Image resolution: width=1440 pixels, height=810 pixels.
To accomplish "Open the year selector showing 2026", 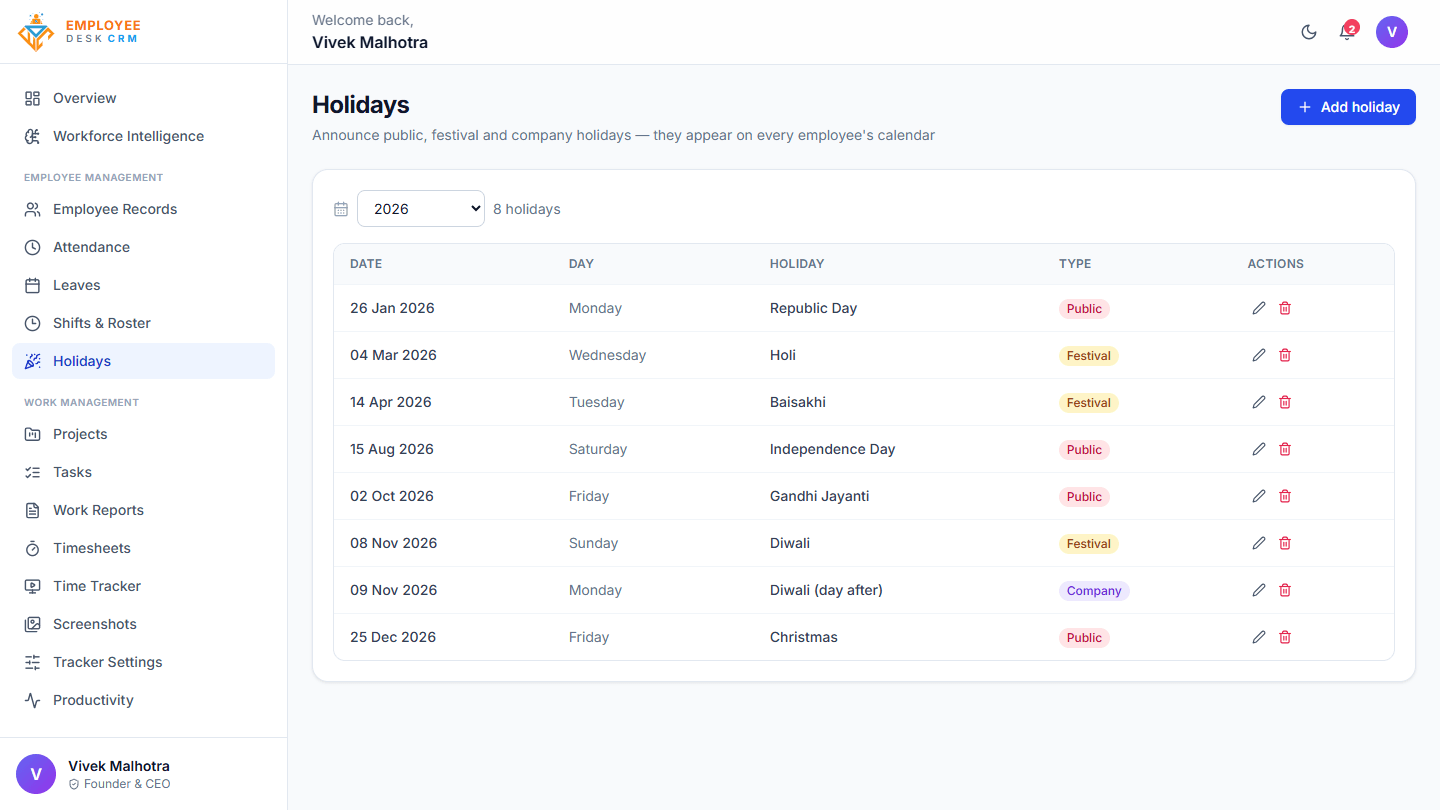I will coord(421,209).
